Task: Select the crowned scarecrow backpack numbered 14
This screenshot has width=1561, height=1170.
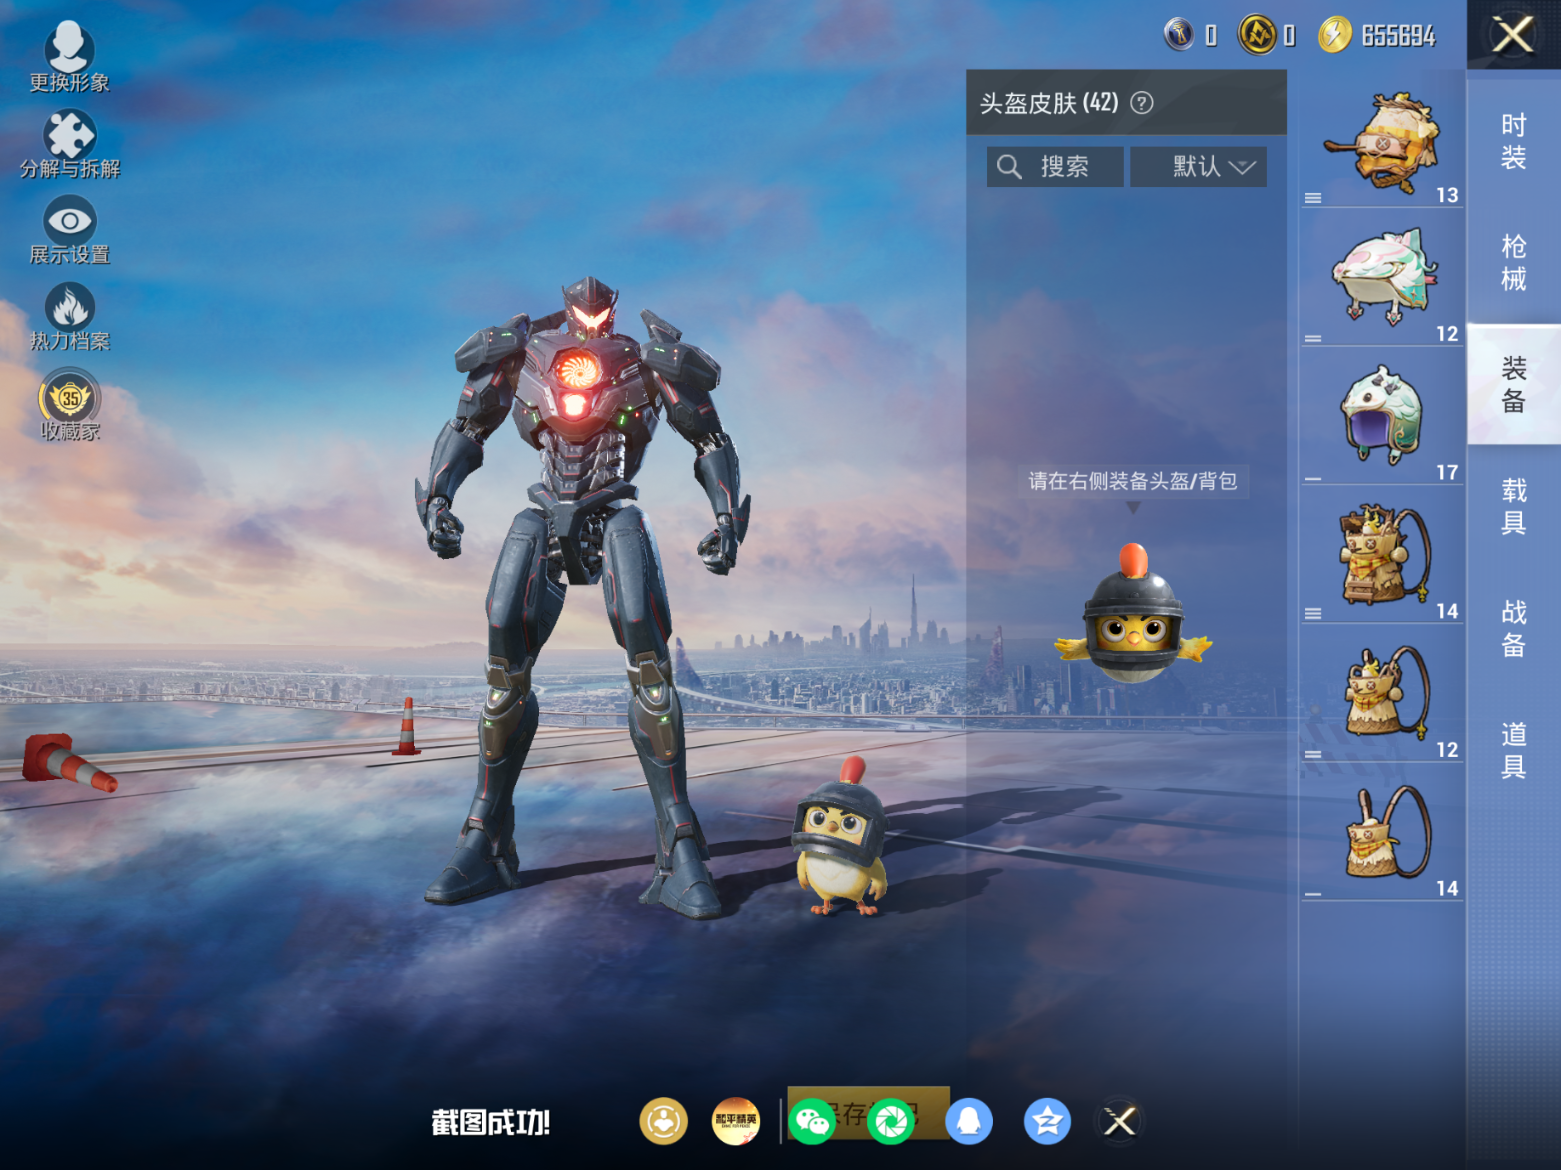Action: point(1382,557)
